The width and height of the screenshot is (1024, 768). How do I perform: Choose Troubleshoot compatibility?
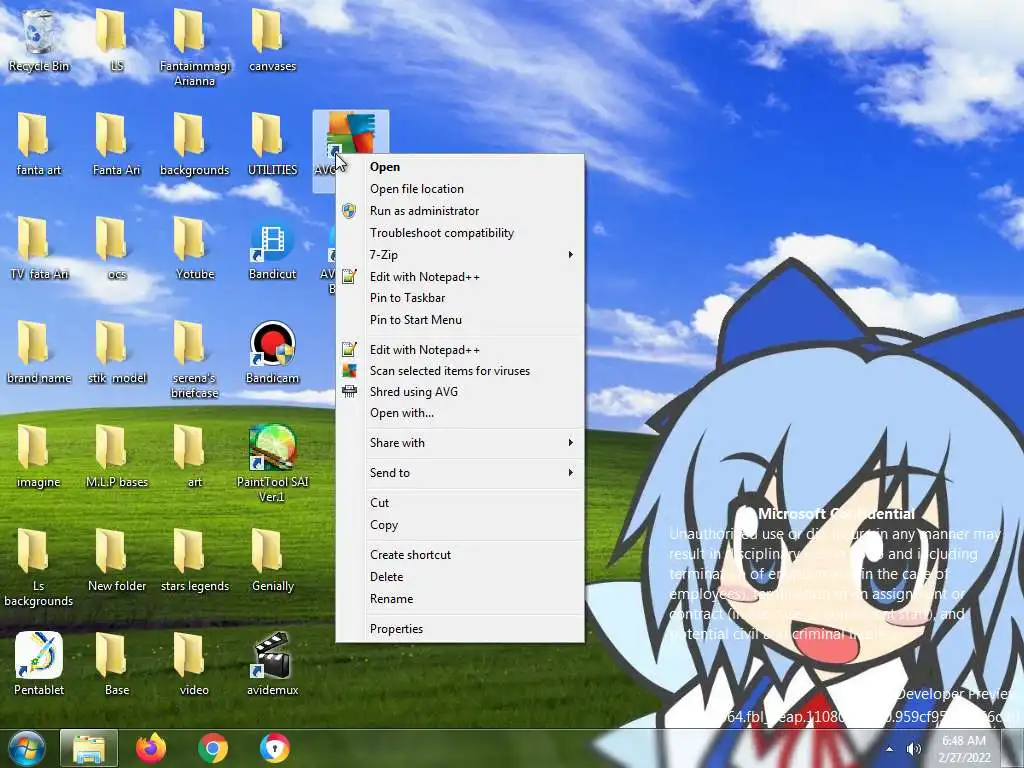460,232
